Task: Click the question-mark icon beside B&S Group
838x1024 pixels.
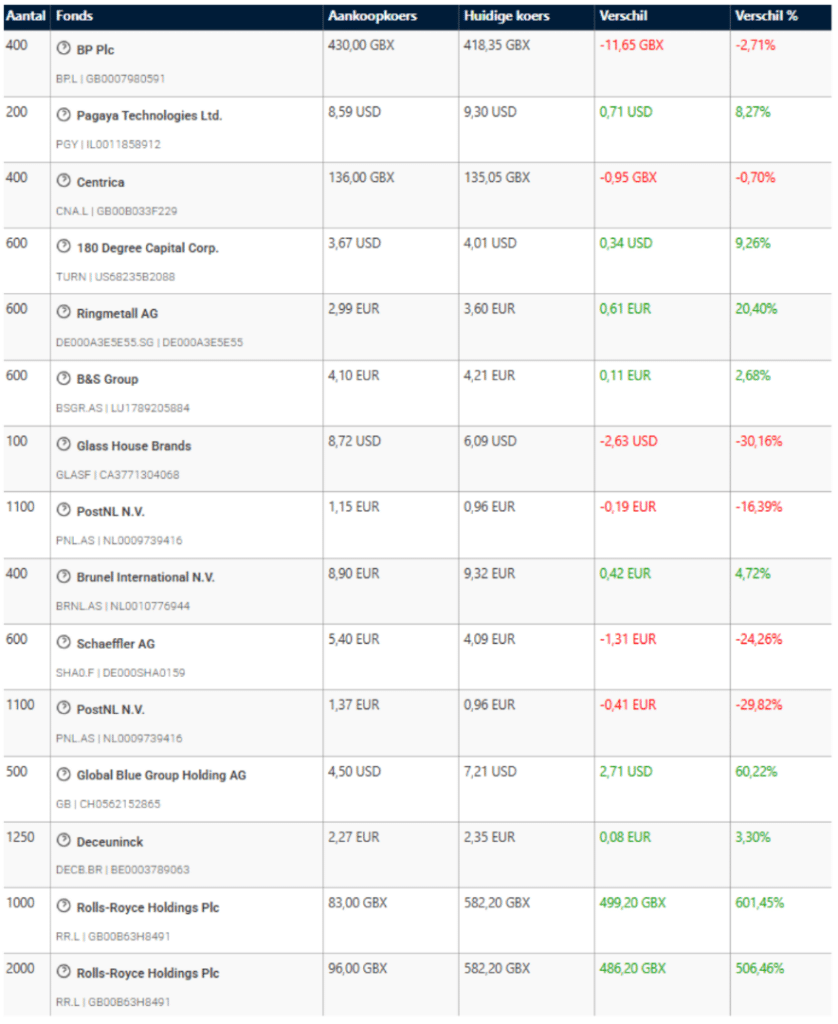Action: pyautogui.click(x=64, y=379)
